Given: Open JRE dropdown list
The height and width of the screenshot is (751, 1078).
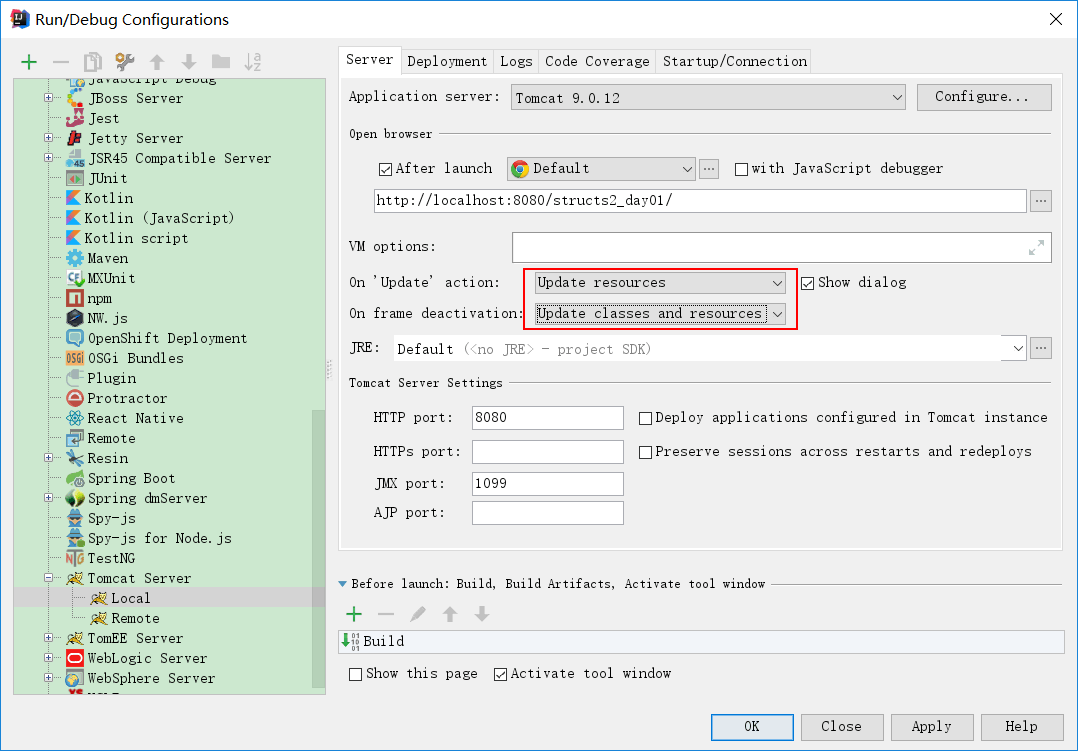Looking at the screenshot, I should 1018,349.
